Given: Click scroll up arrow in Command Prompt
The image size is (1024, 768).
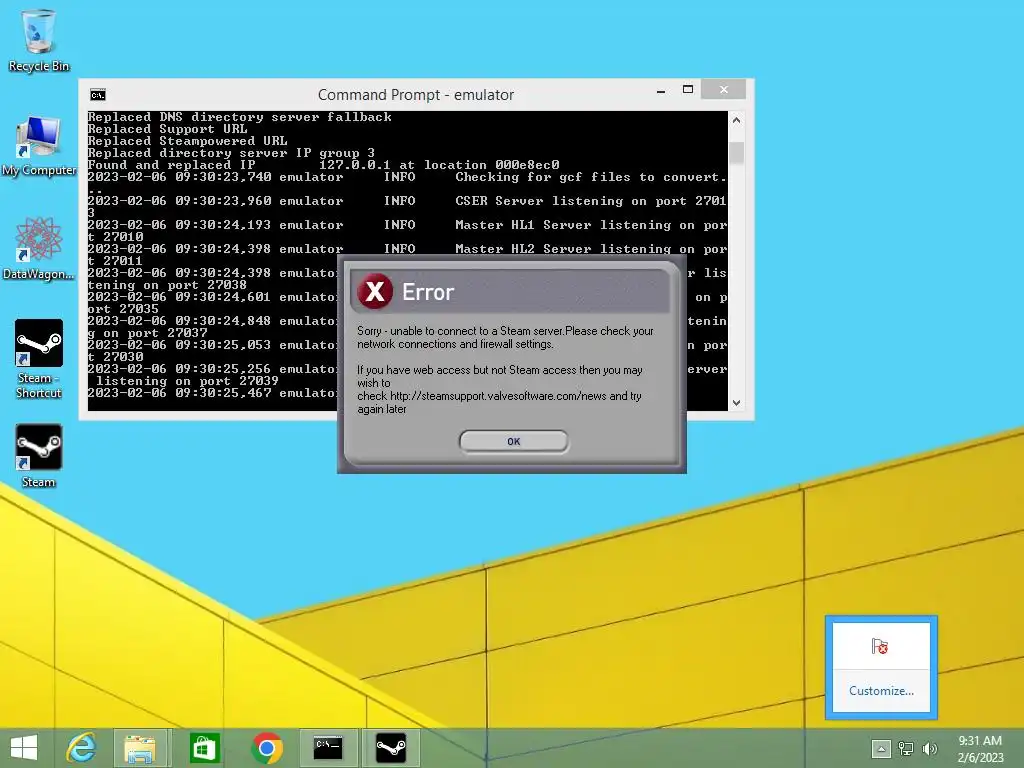Looking at the screenshot, I should pos(736,120).
